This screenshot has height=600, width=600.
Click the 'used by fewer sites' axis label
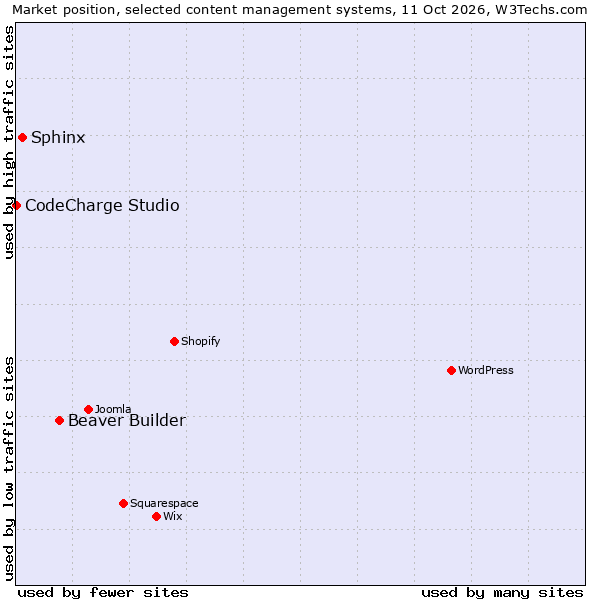[x=103, y=593]
